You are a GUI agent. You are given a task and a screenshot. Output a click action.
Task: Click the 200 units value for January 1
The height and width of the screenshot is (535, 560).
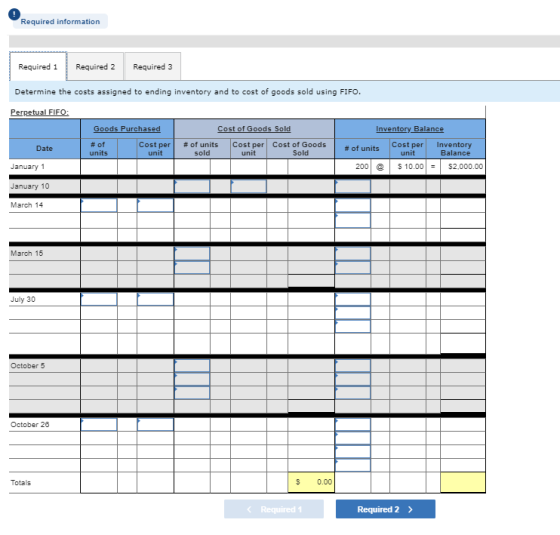tap(362, 167)
